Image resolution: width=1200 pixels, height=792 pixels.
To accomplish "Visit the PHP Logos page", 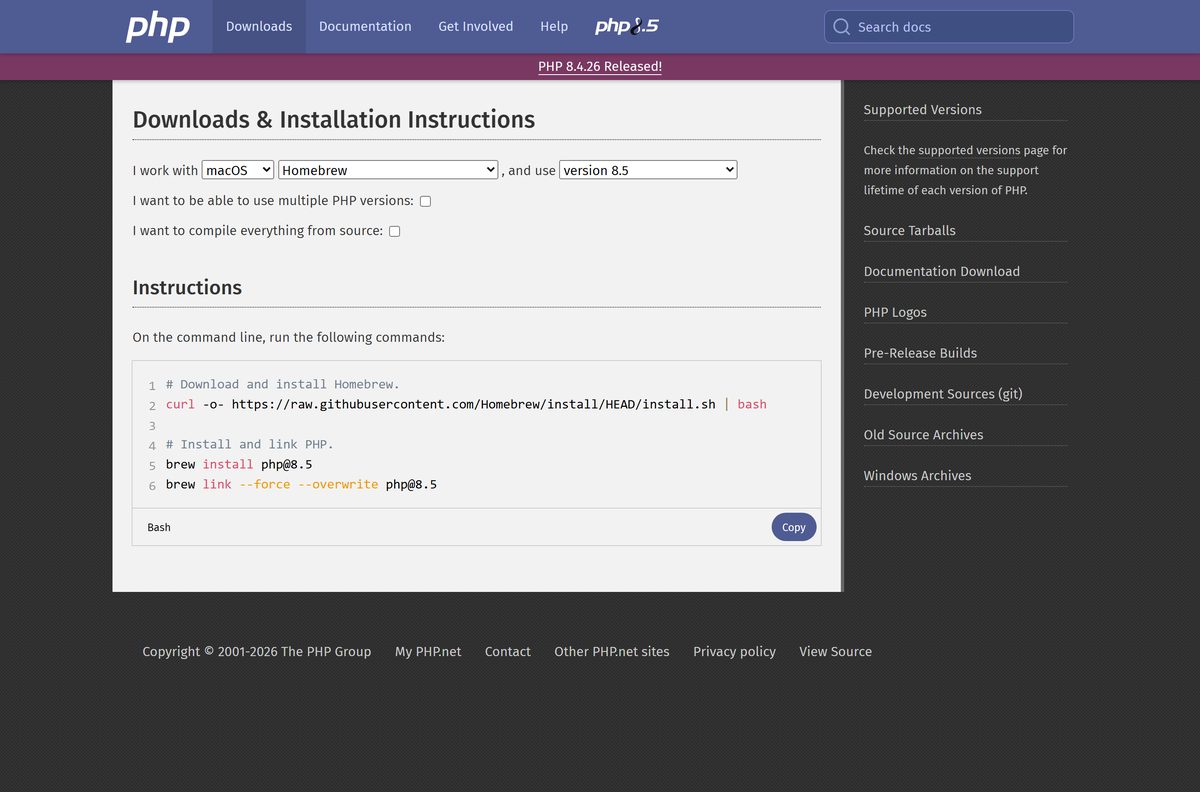I will [895, 313].
